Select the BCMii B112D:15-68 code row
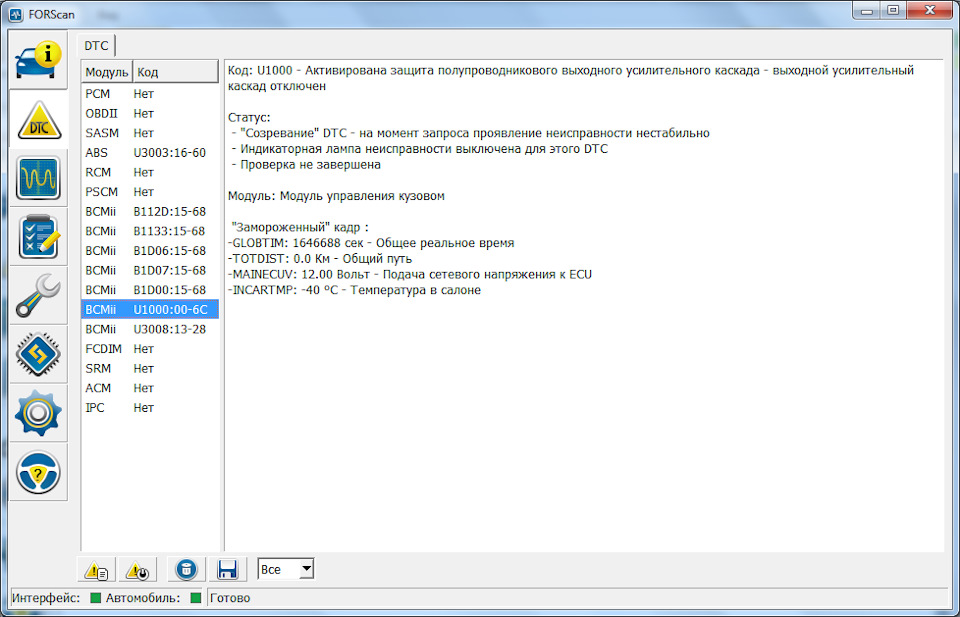960x617 pixels. tap(150, 211)
